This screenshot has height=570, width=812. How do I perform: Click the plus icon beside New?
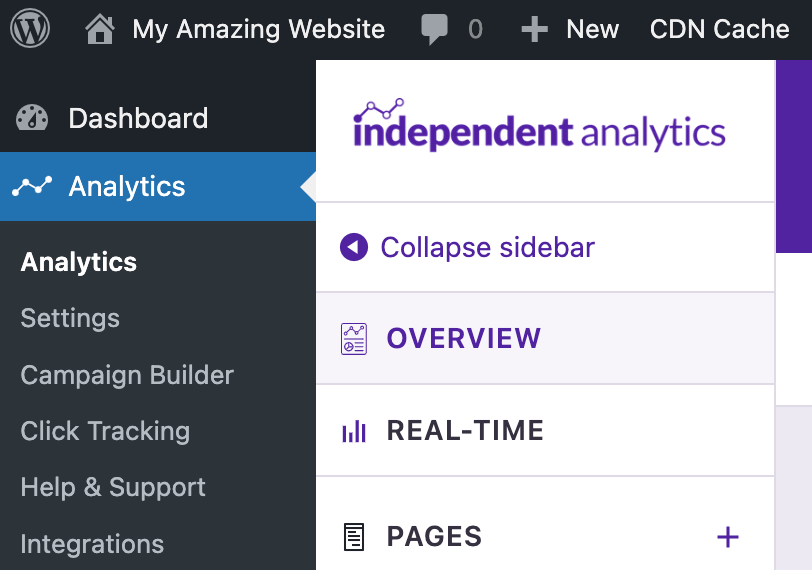click(535, 30)
